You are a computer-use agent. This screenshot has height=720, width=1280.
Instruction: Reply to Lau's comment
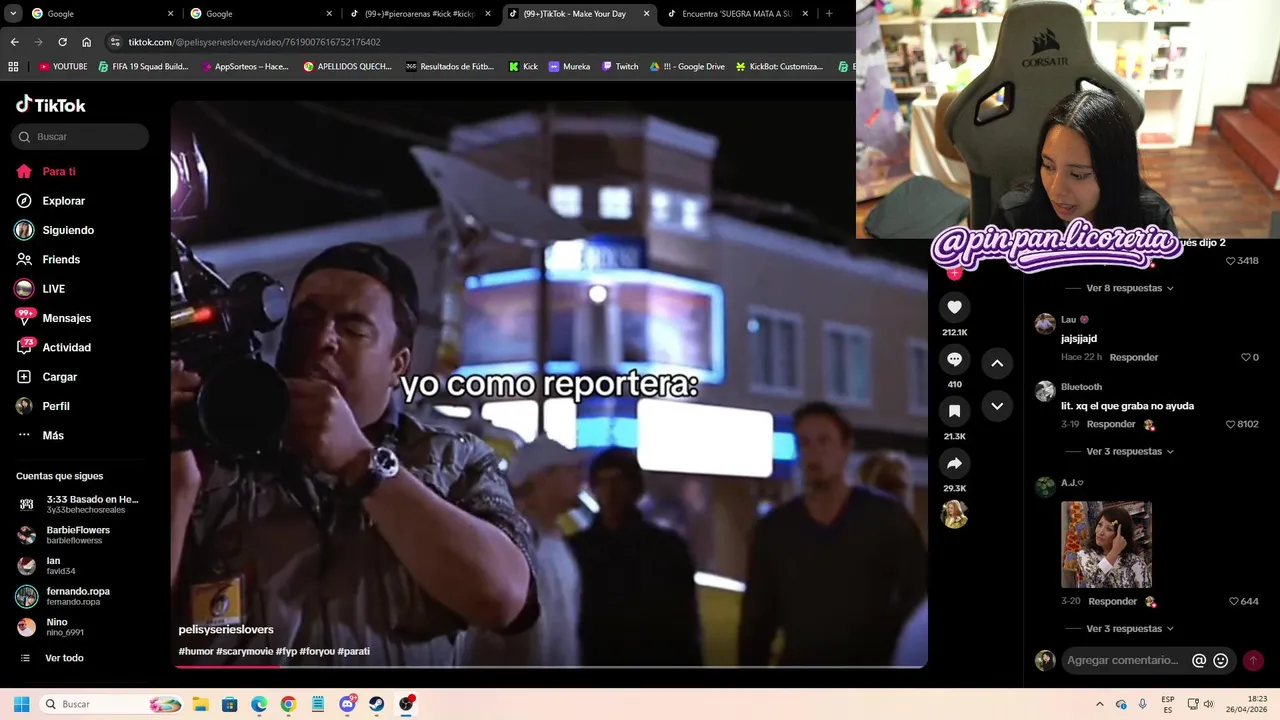coord(1133,357)
